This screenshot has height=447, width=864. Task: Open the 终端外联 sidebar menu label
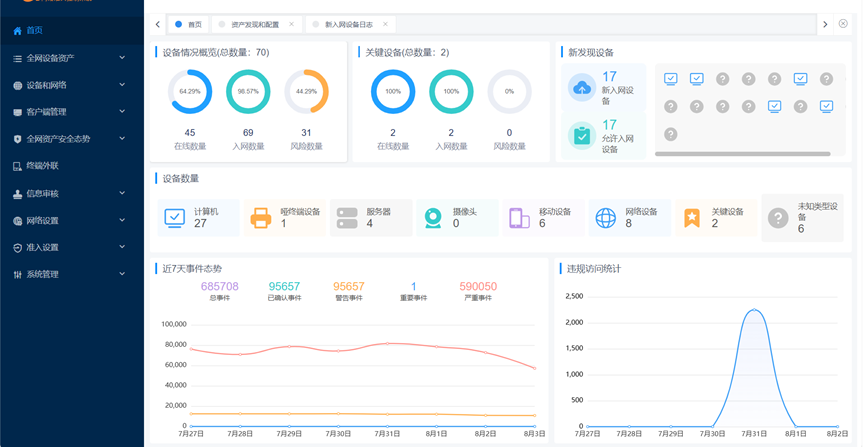tap(42, 166)
